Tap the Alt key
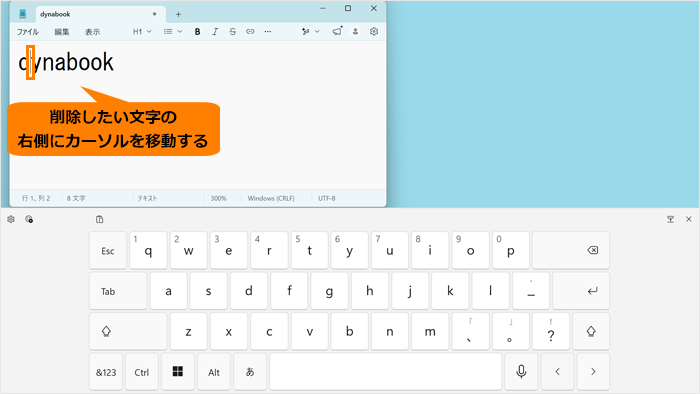The image size is (700, 394). tap(214, 372)
